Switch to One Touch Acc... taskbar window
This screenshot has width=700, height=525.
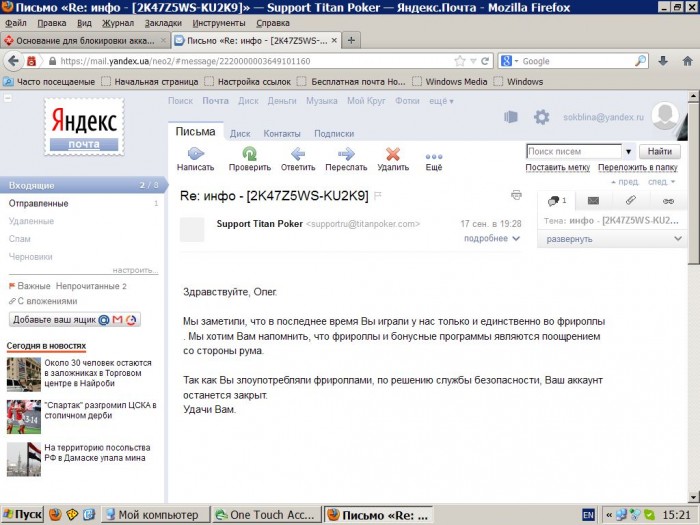click(267, 515)
